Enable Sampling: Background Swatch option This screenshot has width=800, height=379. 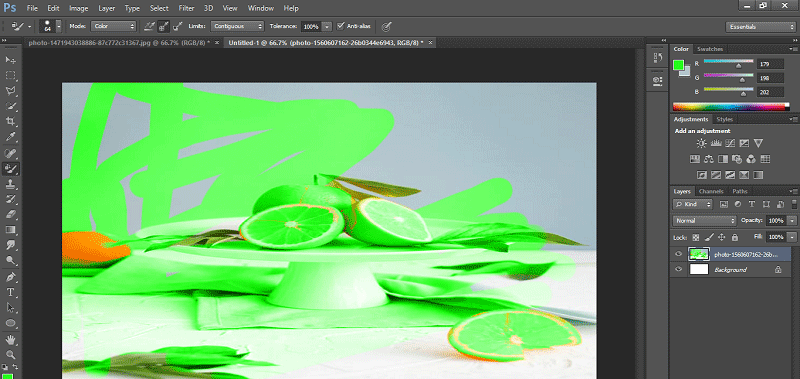point(178,26)
